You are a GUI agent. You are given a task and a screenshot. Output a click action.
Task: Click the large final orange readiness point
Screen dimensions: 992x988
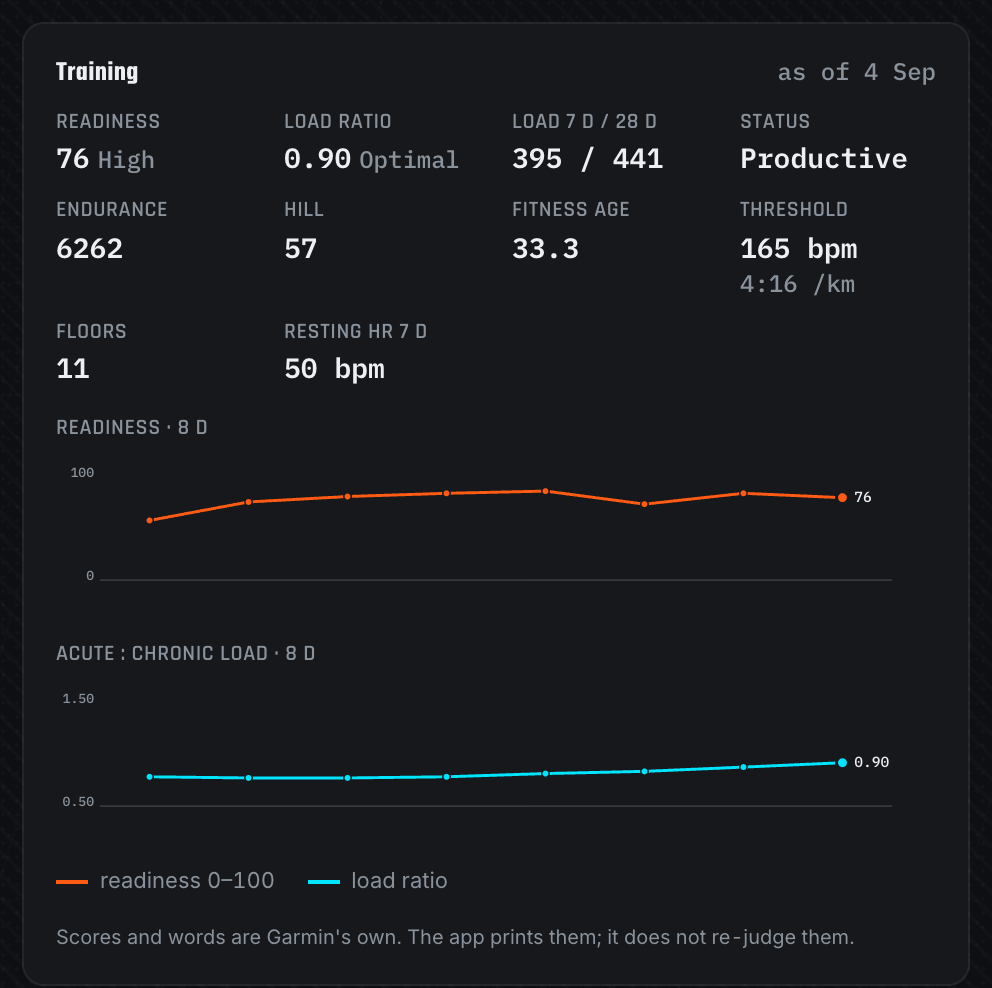(842, 498)
